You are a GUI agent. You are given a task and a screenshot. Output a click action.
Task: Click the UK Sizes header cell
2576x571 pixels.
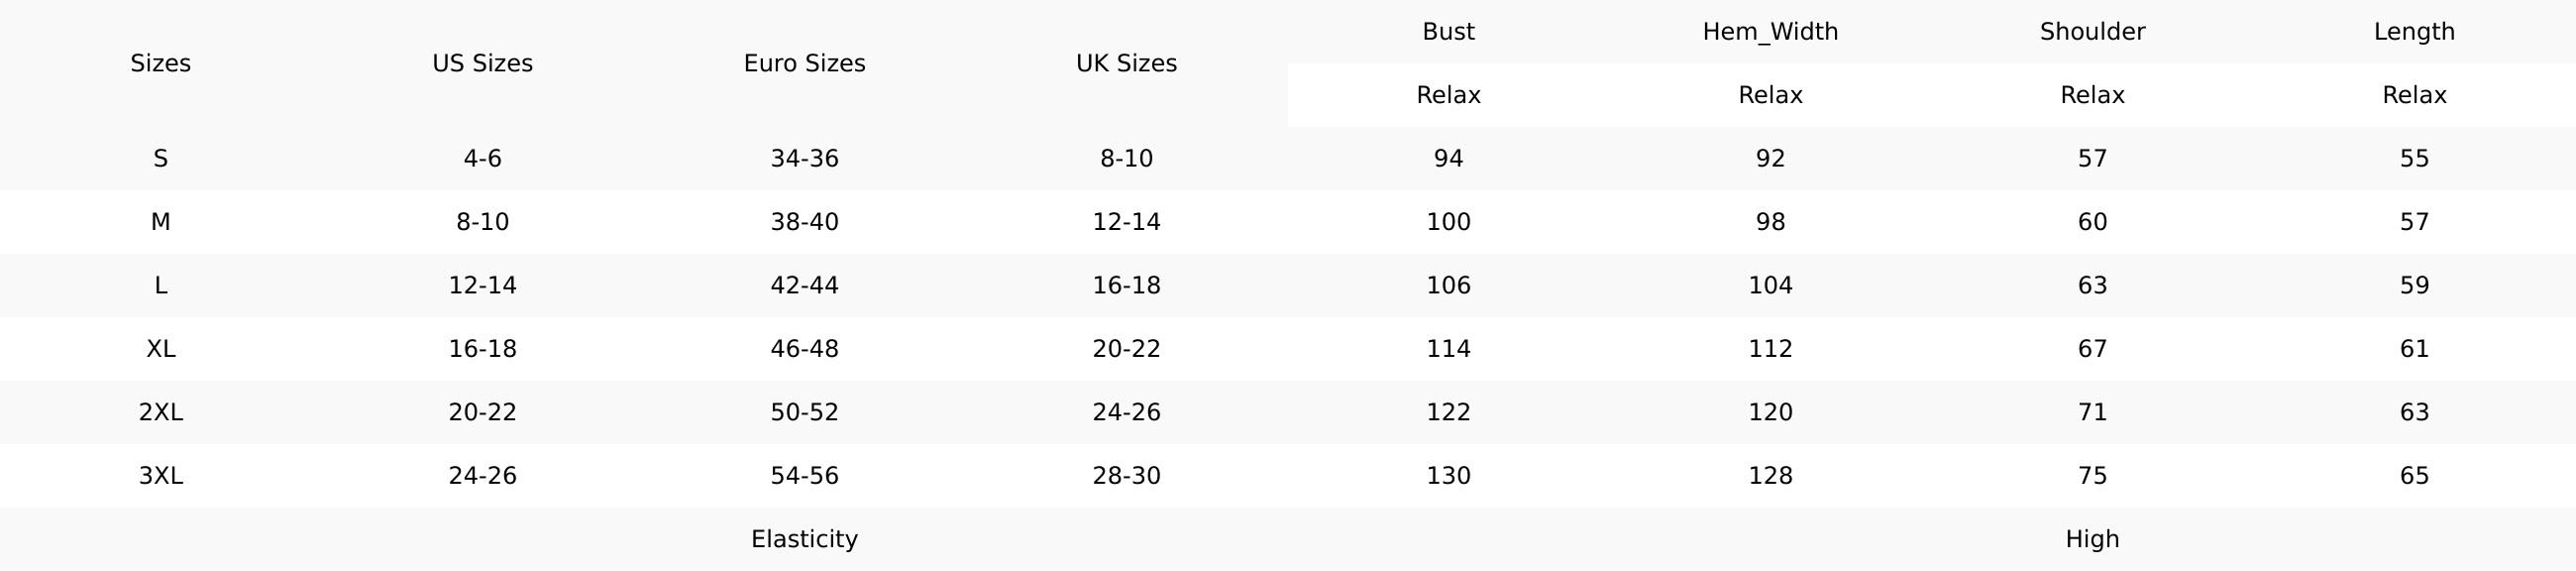(1126, 63)
